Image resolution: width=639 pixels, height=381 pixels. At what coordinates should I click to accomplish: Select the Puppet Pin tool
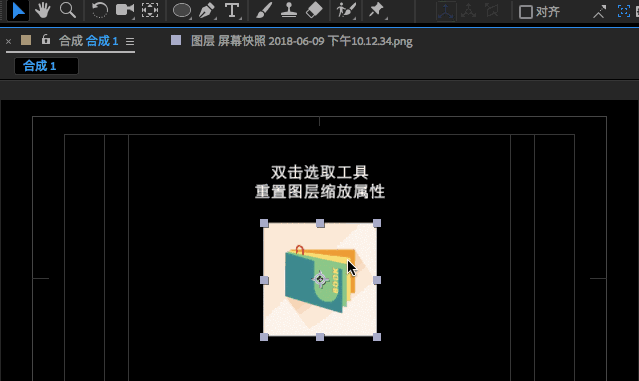click(x=377, y=11)
